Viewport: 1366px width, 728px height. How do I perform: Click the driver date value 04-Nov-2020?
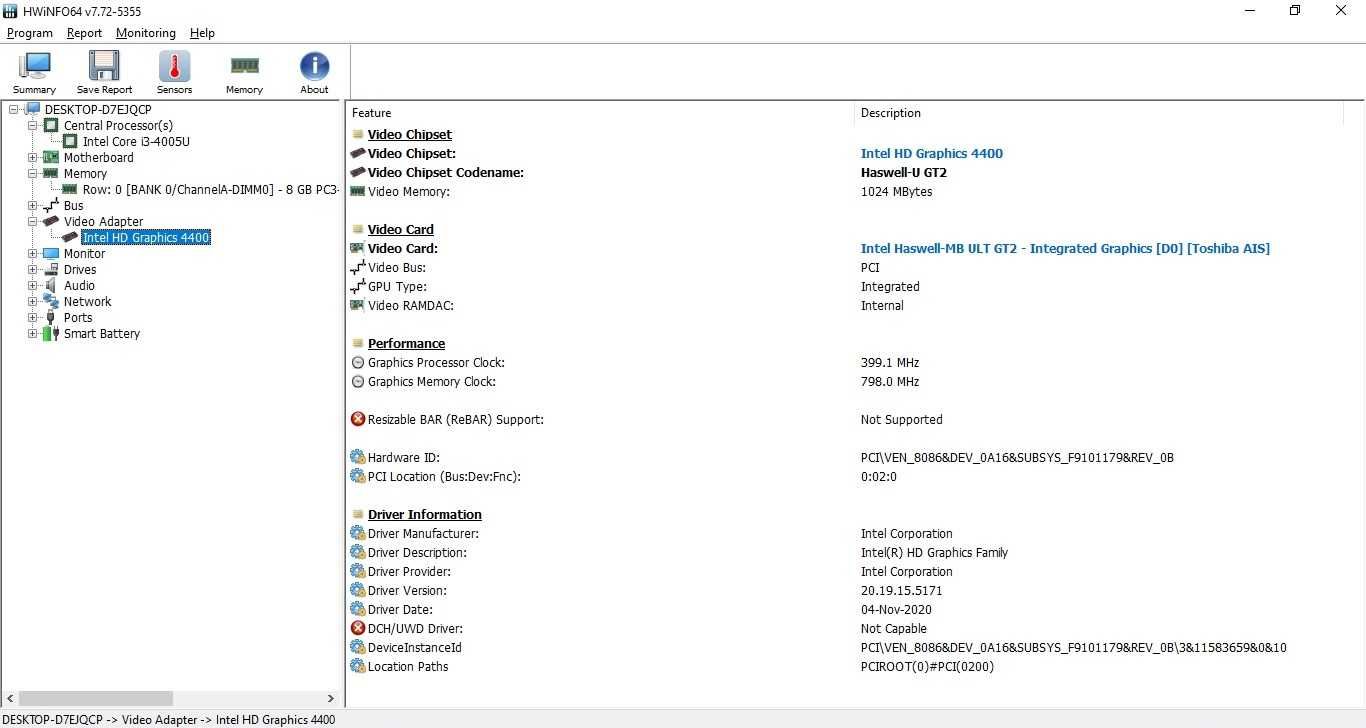(x=896, y=609)
